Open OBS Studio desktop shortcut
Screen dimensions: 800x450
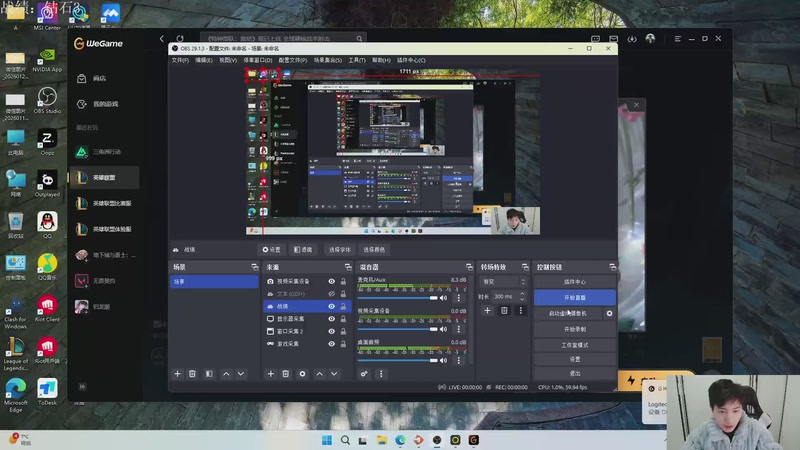click(x=47, y=100)
